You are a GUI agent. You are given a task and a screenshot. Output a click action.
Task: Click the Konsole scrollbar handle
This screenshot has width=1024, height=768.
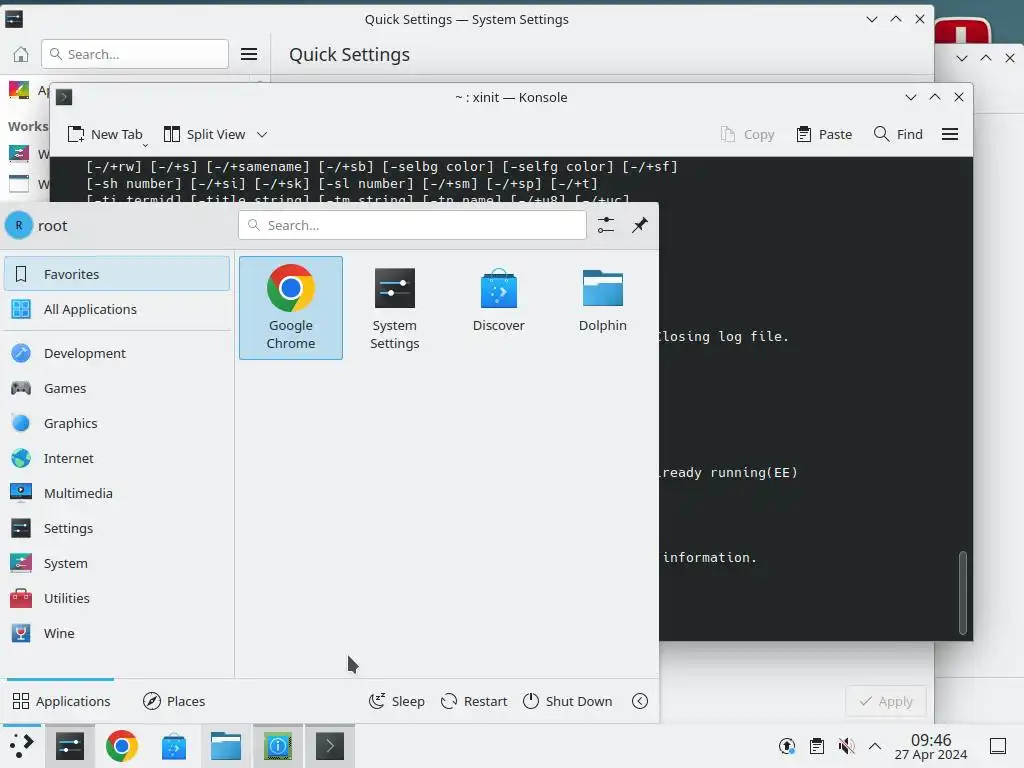tap(962, 592)
